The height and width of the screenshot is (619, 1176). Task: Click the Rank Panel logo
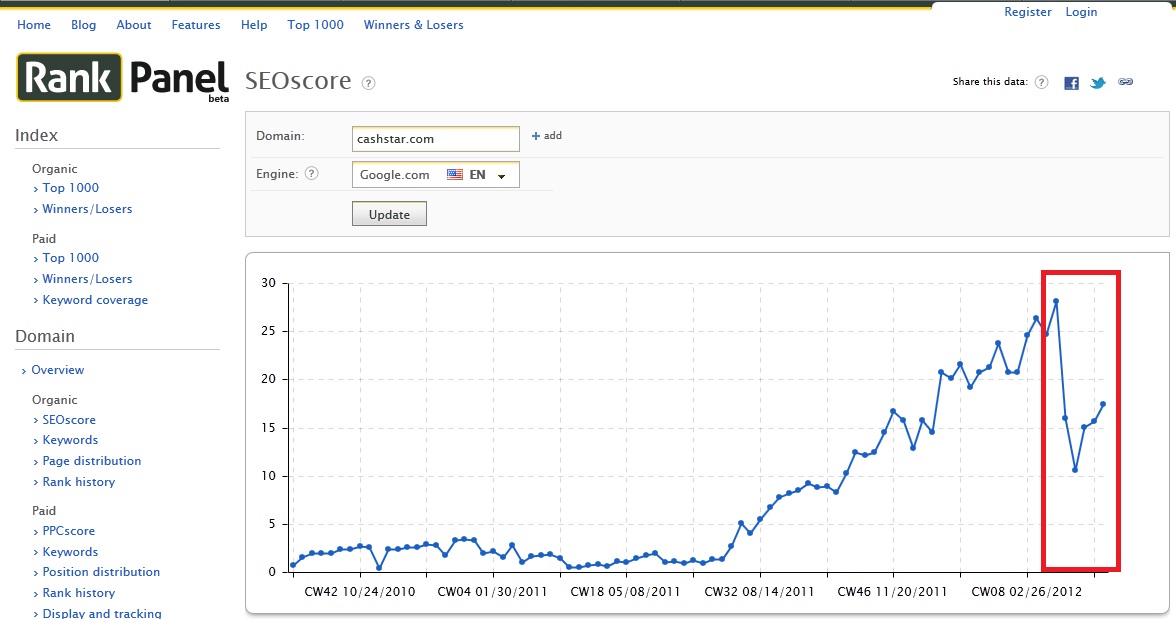pos(122,78)
